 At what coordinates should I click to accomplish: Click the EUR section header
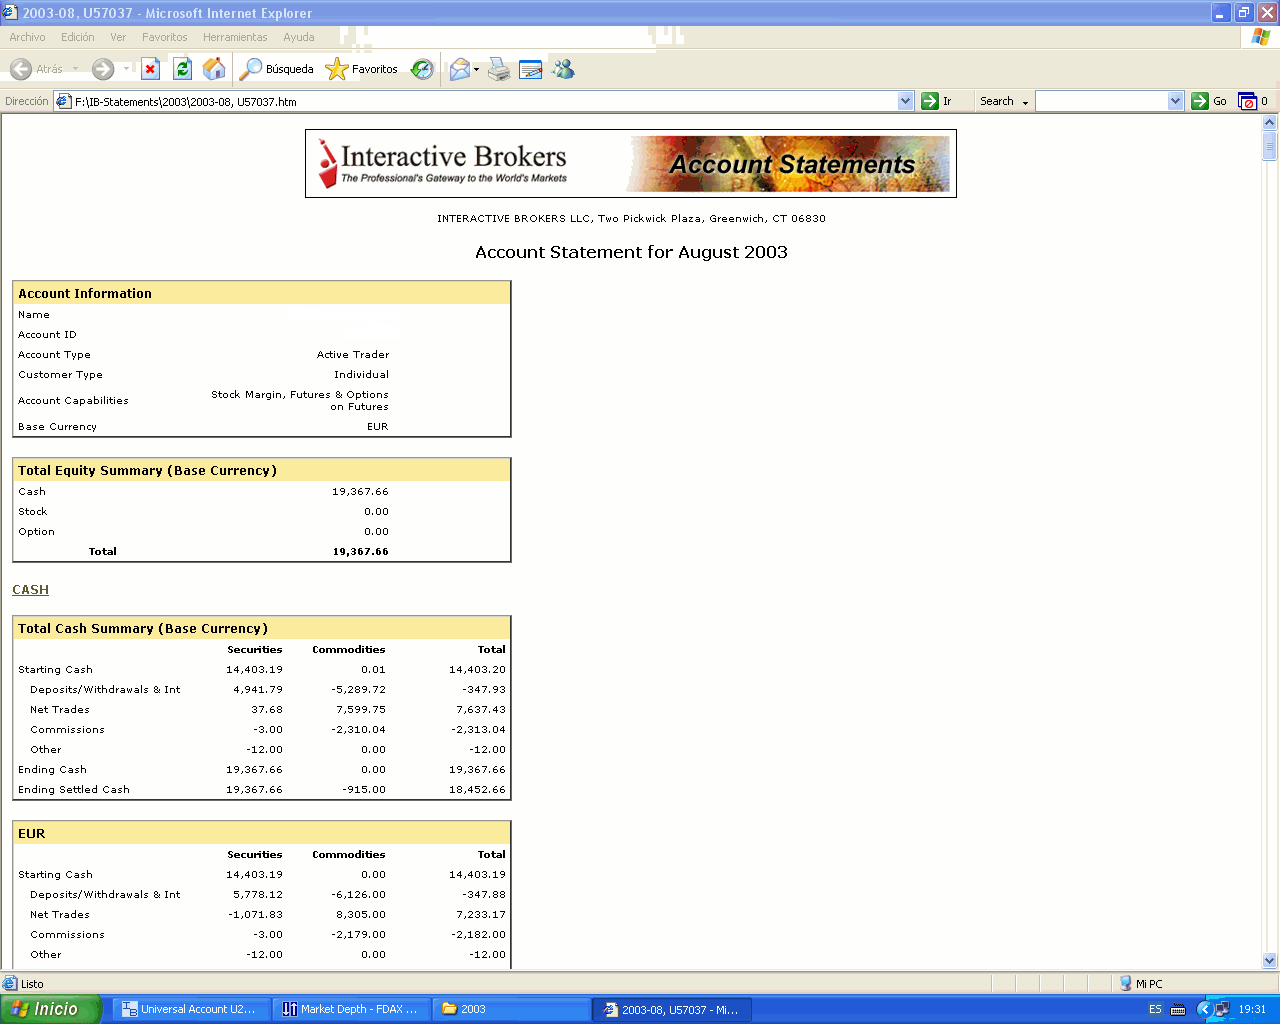click(x=262, y=833)
